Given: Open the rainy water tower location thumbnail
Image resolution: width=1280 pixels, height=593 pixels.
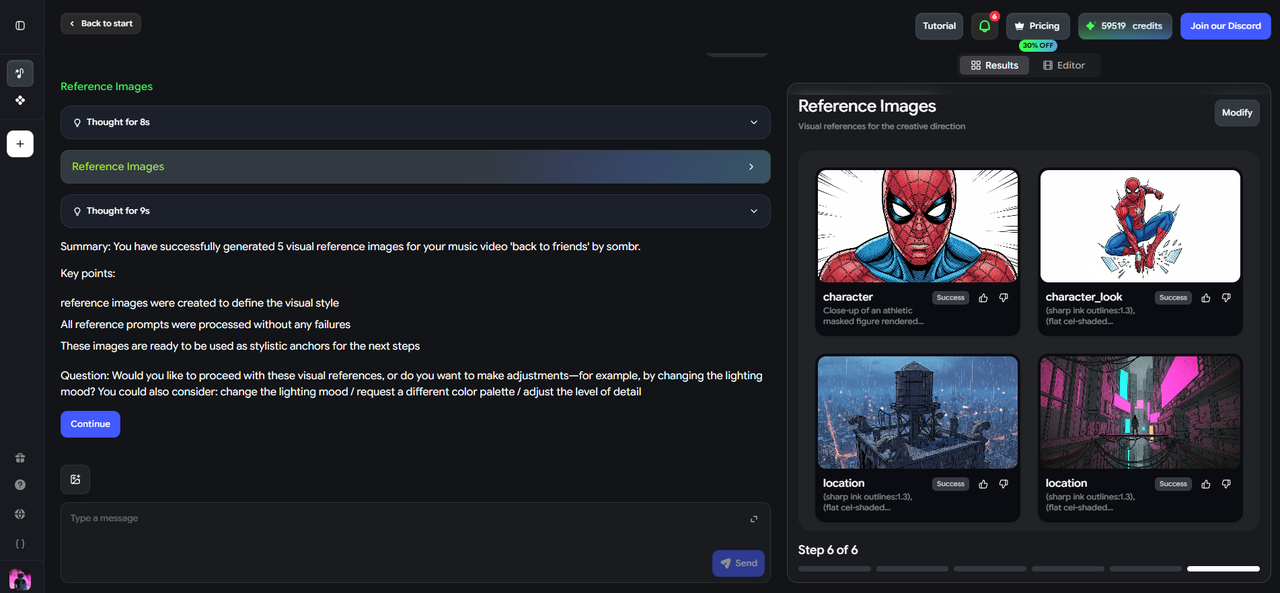Looking at the screenshot, I should tap(918, 412).
